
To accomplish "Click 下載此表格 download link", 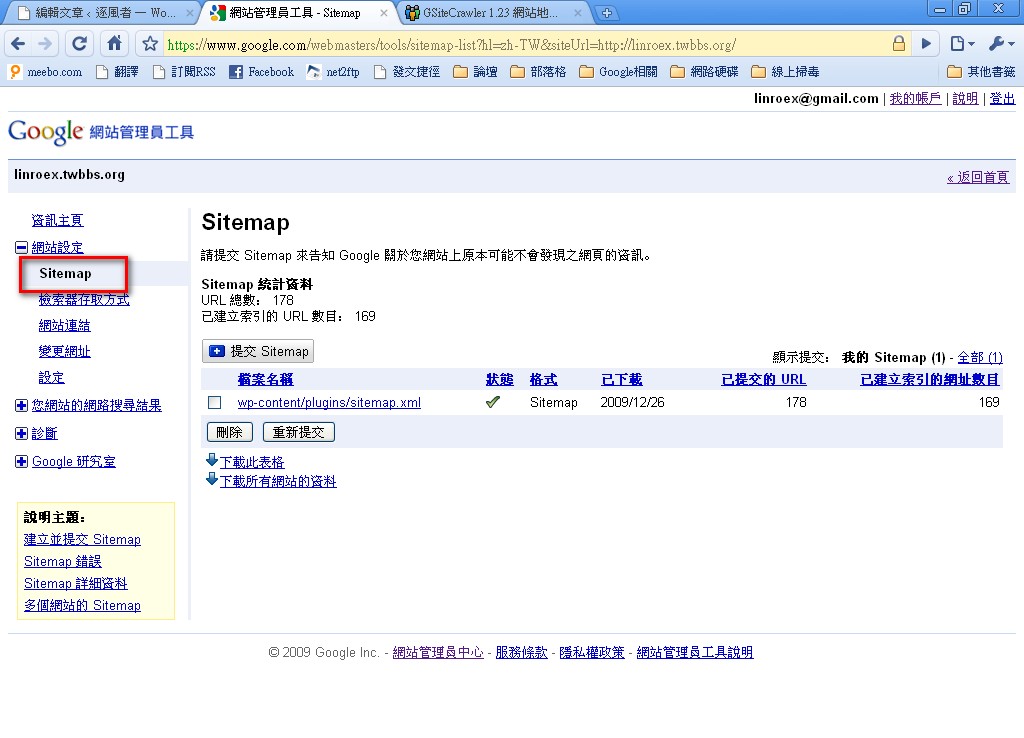I will [252, 462].
